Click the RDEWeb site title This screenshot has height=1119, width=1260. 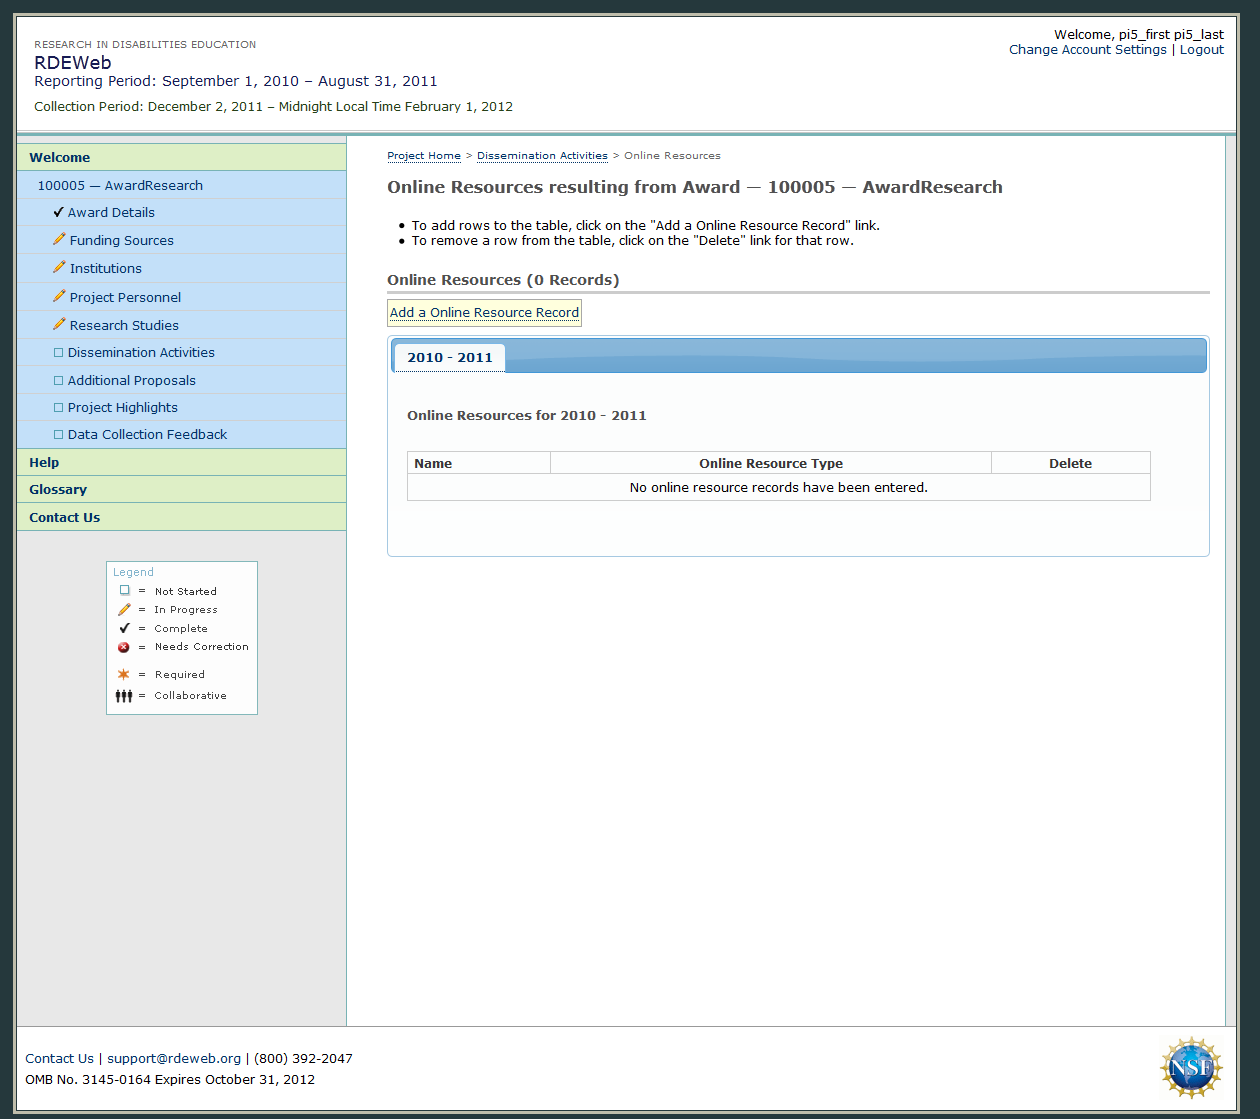click(x=73, y=62)
